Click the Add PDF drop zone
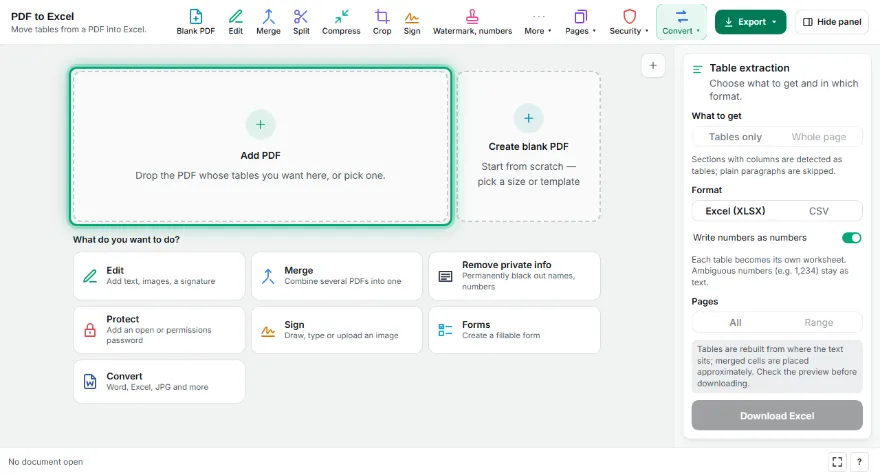Image resolution: width=880 pixels, height=475 pixels. point(260,147)
